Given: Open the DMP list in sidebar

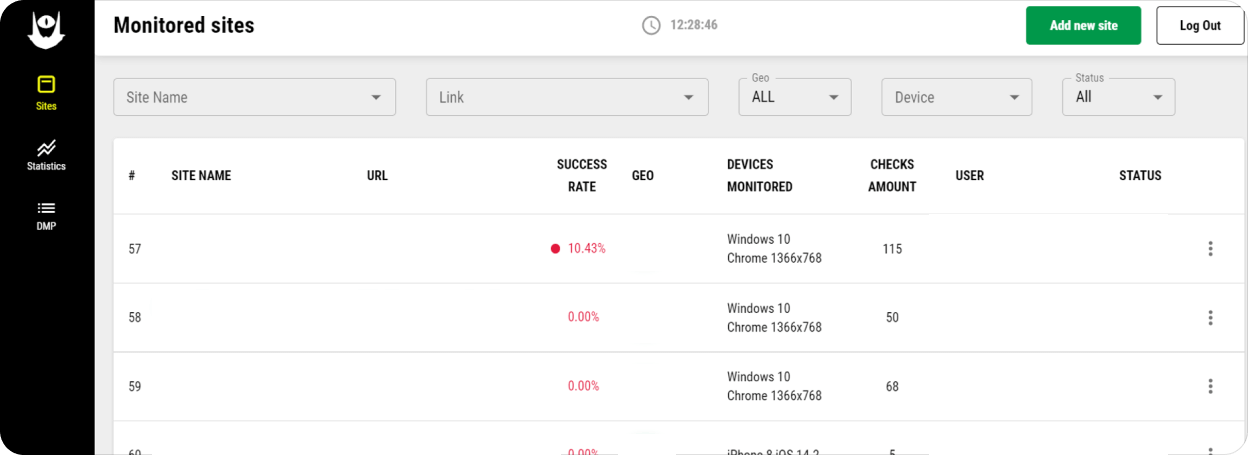Looking at the screenshot, I should tap(46, 215).
